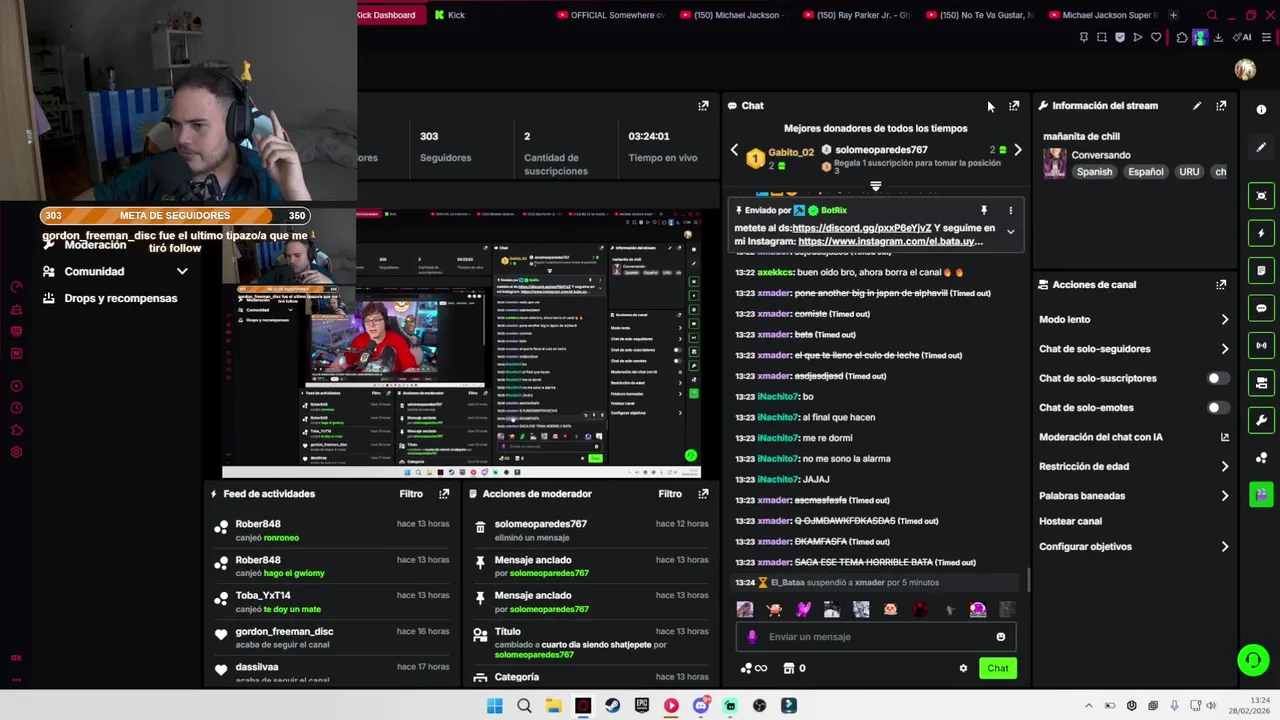The image size is (1280, 720).
Task: Switch to the OFFICIAL Somewhere browser tab
Action: pyautogui.click(x=611, y=15)
